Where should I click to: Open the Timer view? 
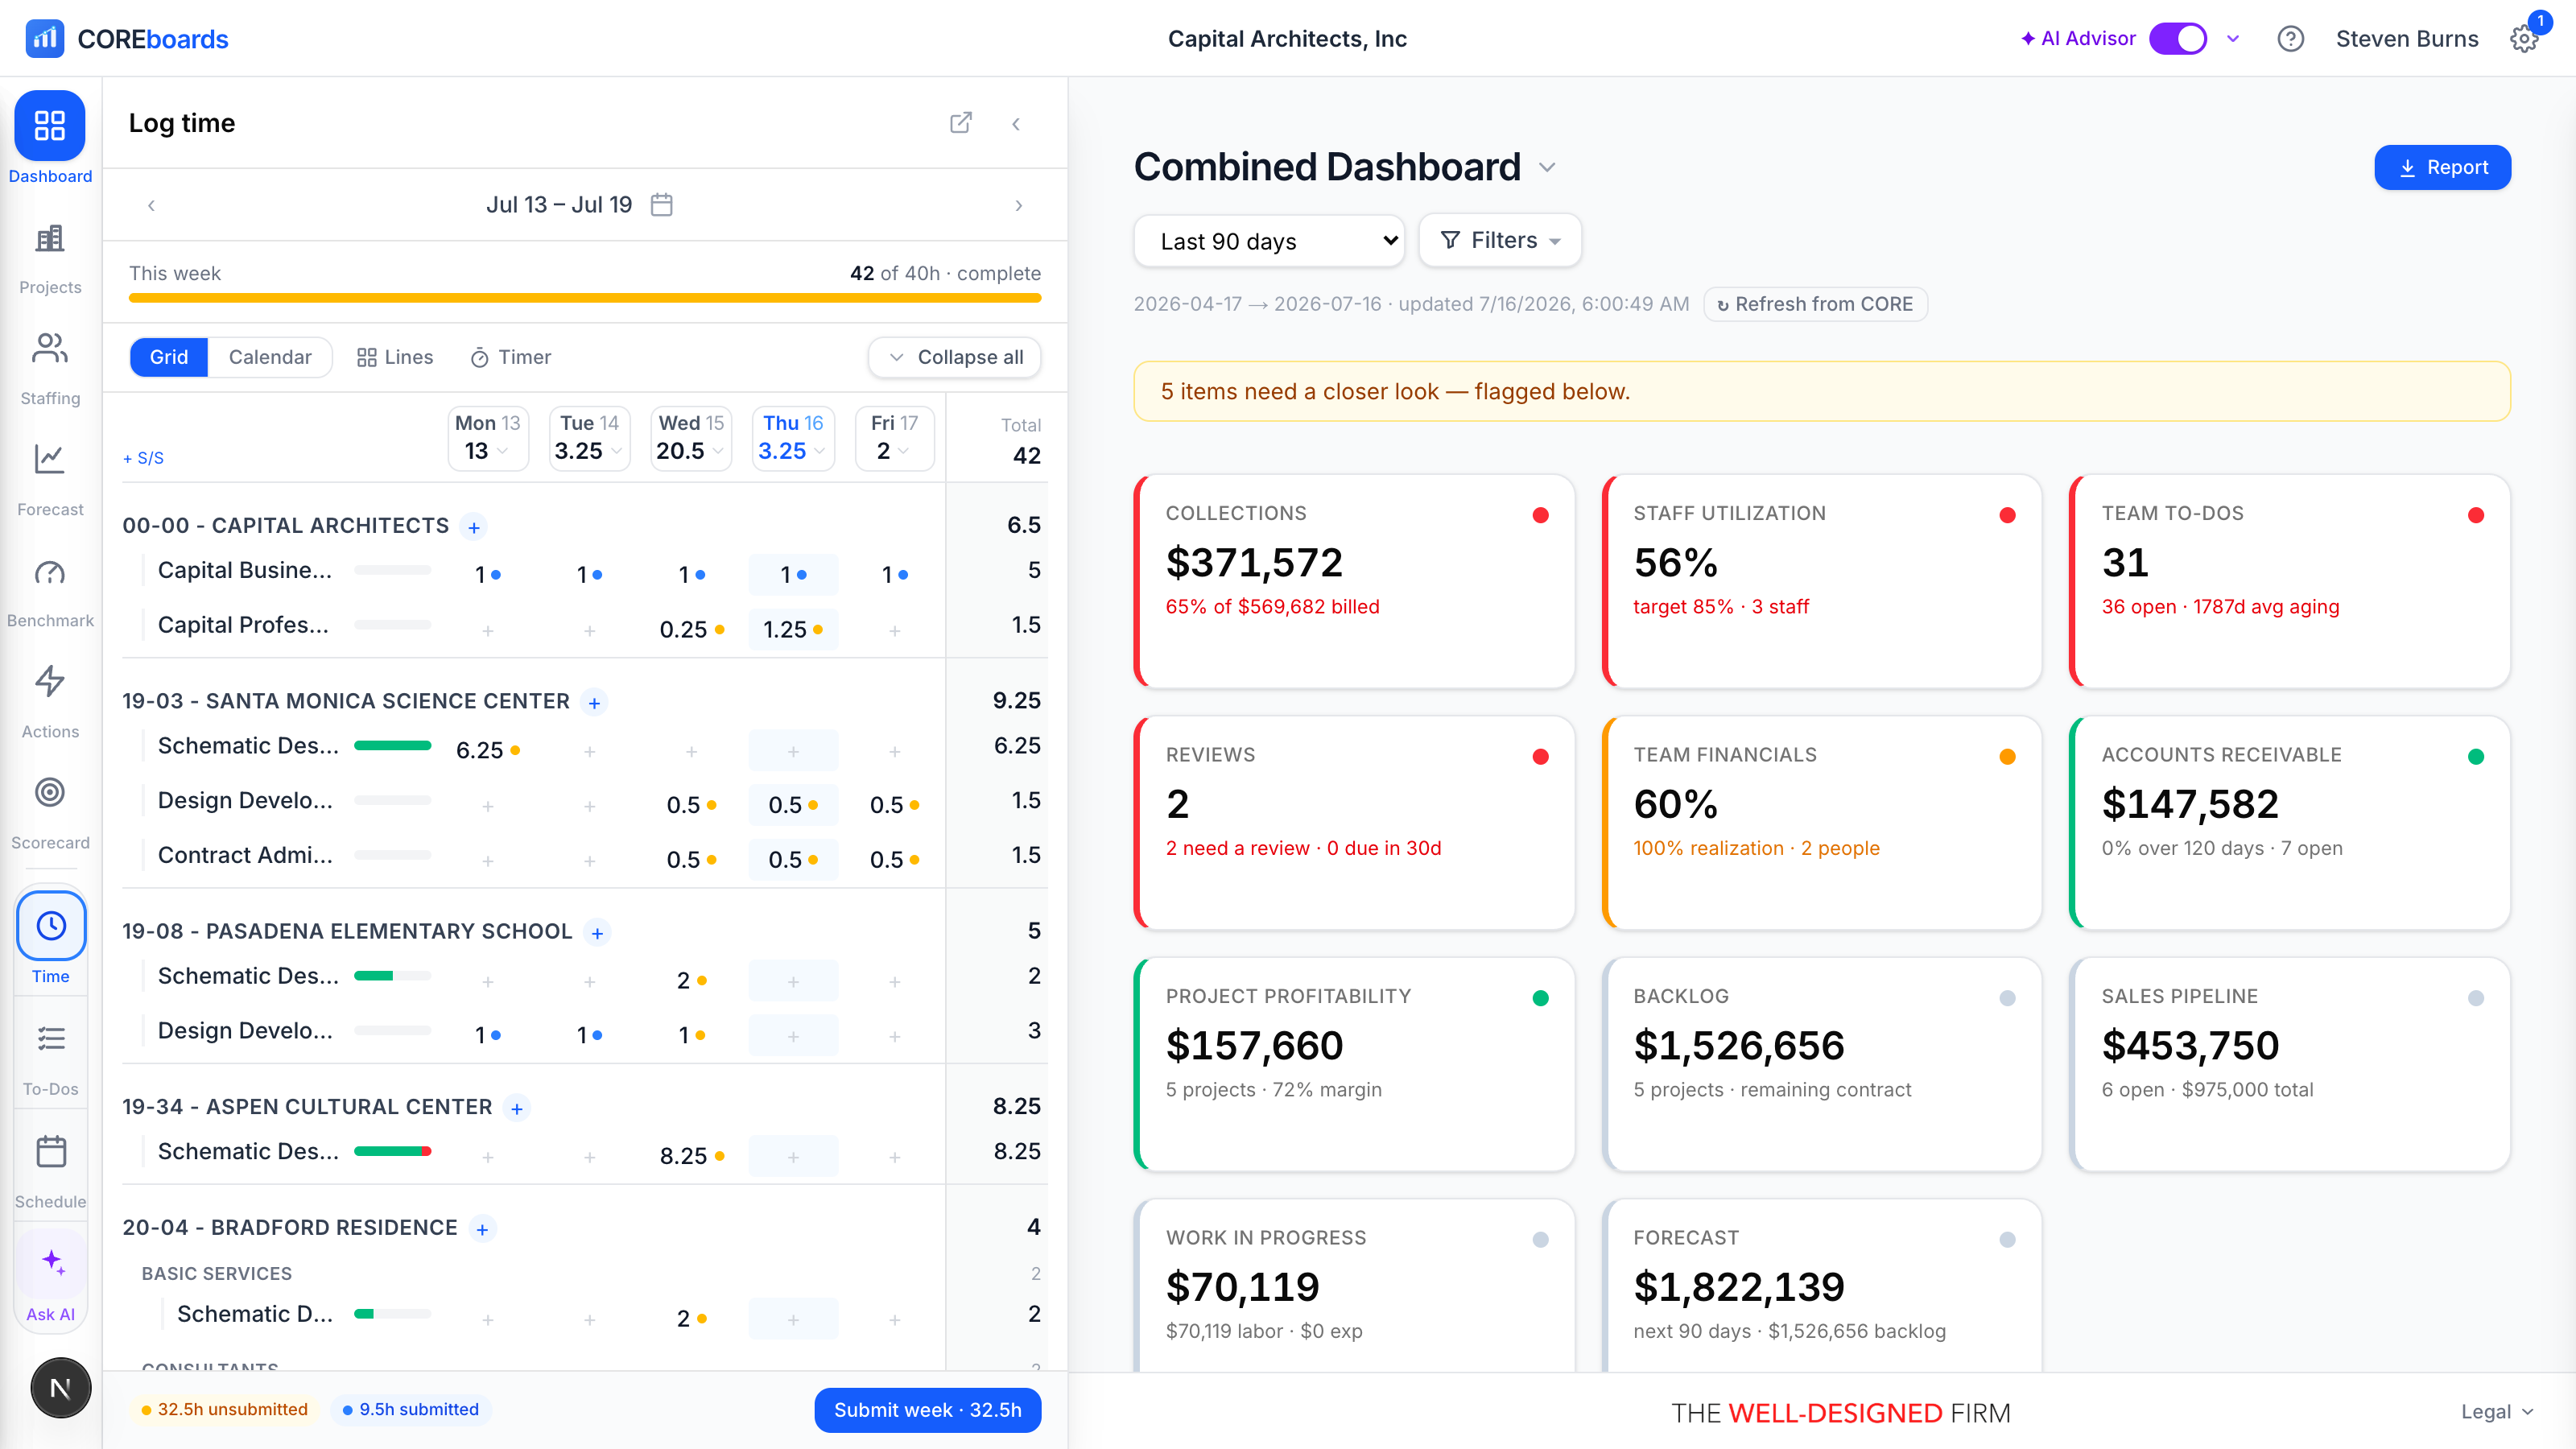511,357
